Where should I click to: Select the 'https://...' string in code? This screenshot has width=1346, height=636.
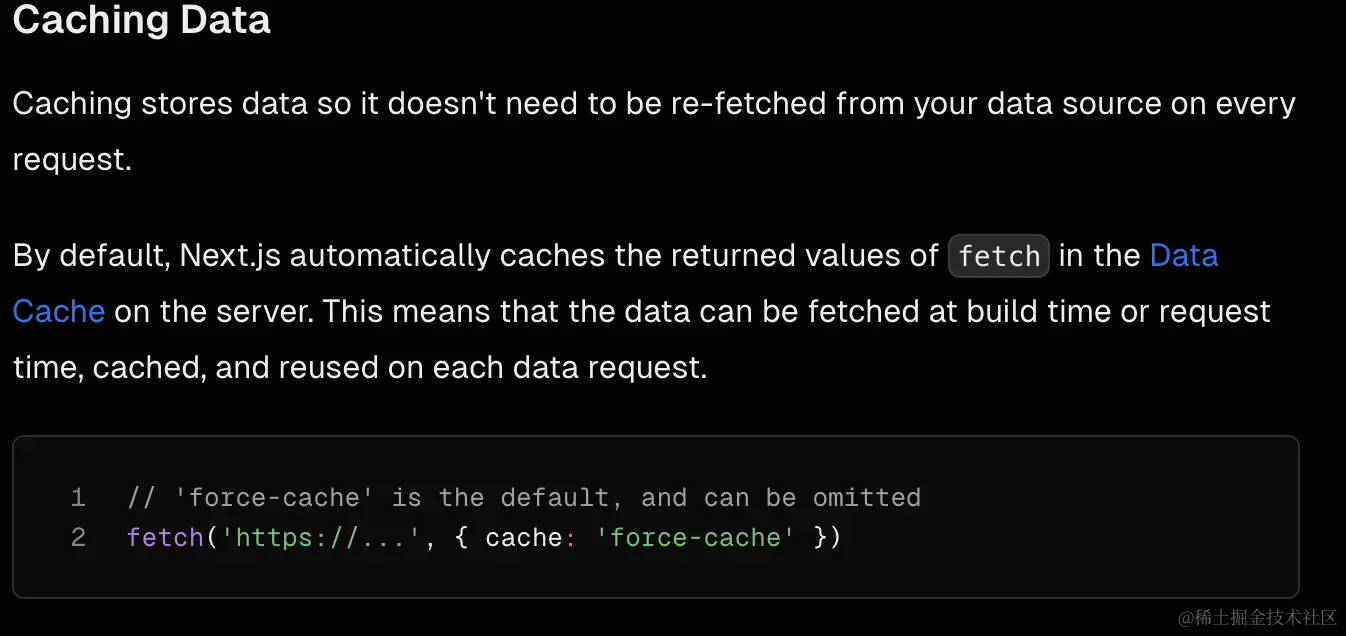[321, 538]
